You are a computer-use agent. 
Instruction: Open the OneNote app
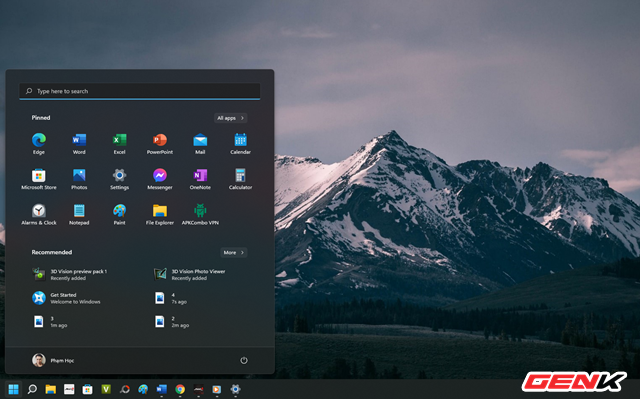(200, 179)
